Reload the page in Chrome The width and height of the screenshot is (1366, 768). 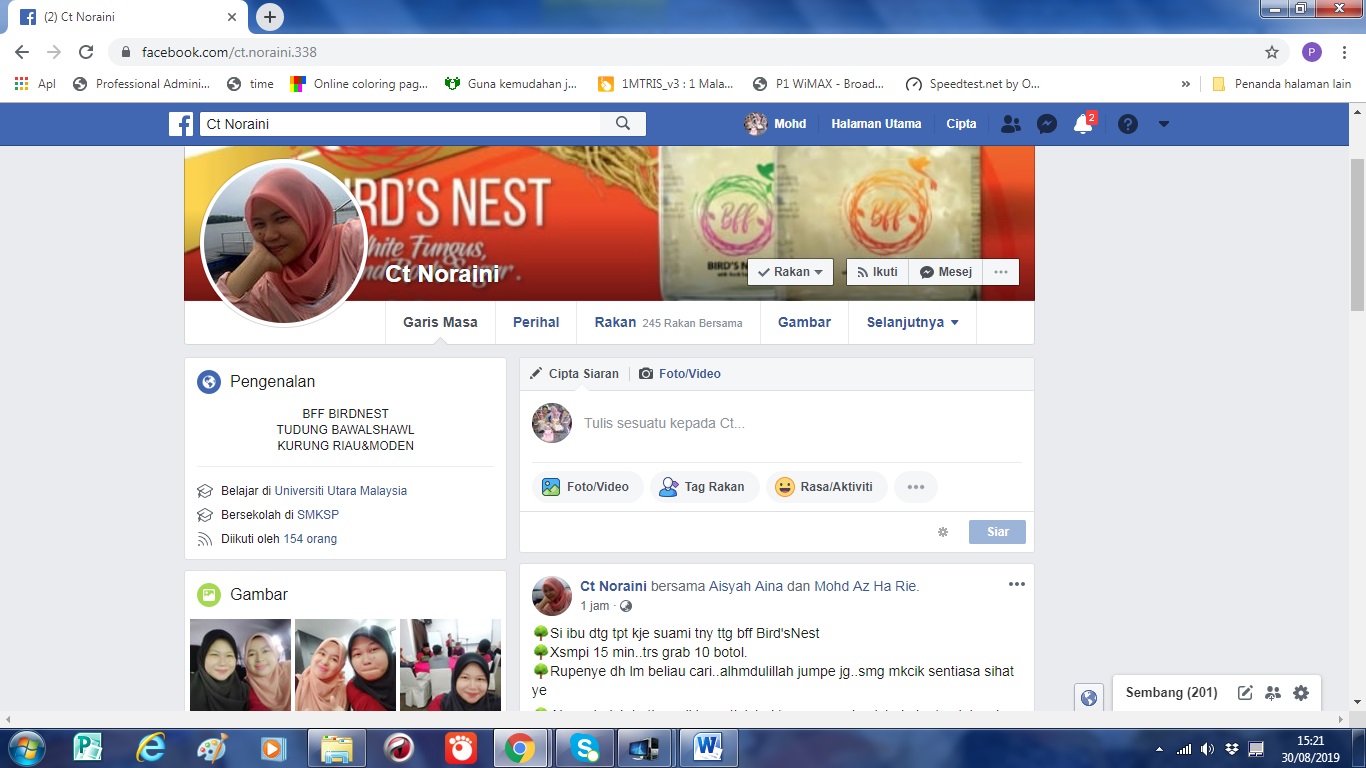click(86, 52)
